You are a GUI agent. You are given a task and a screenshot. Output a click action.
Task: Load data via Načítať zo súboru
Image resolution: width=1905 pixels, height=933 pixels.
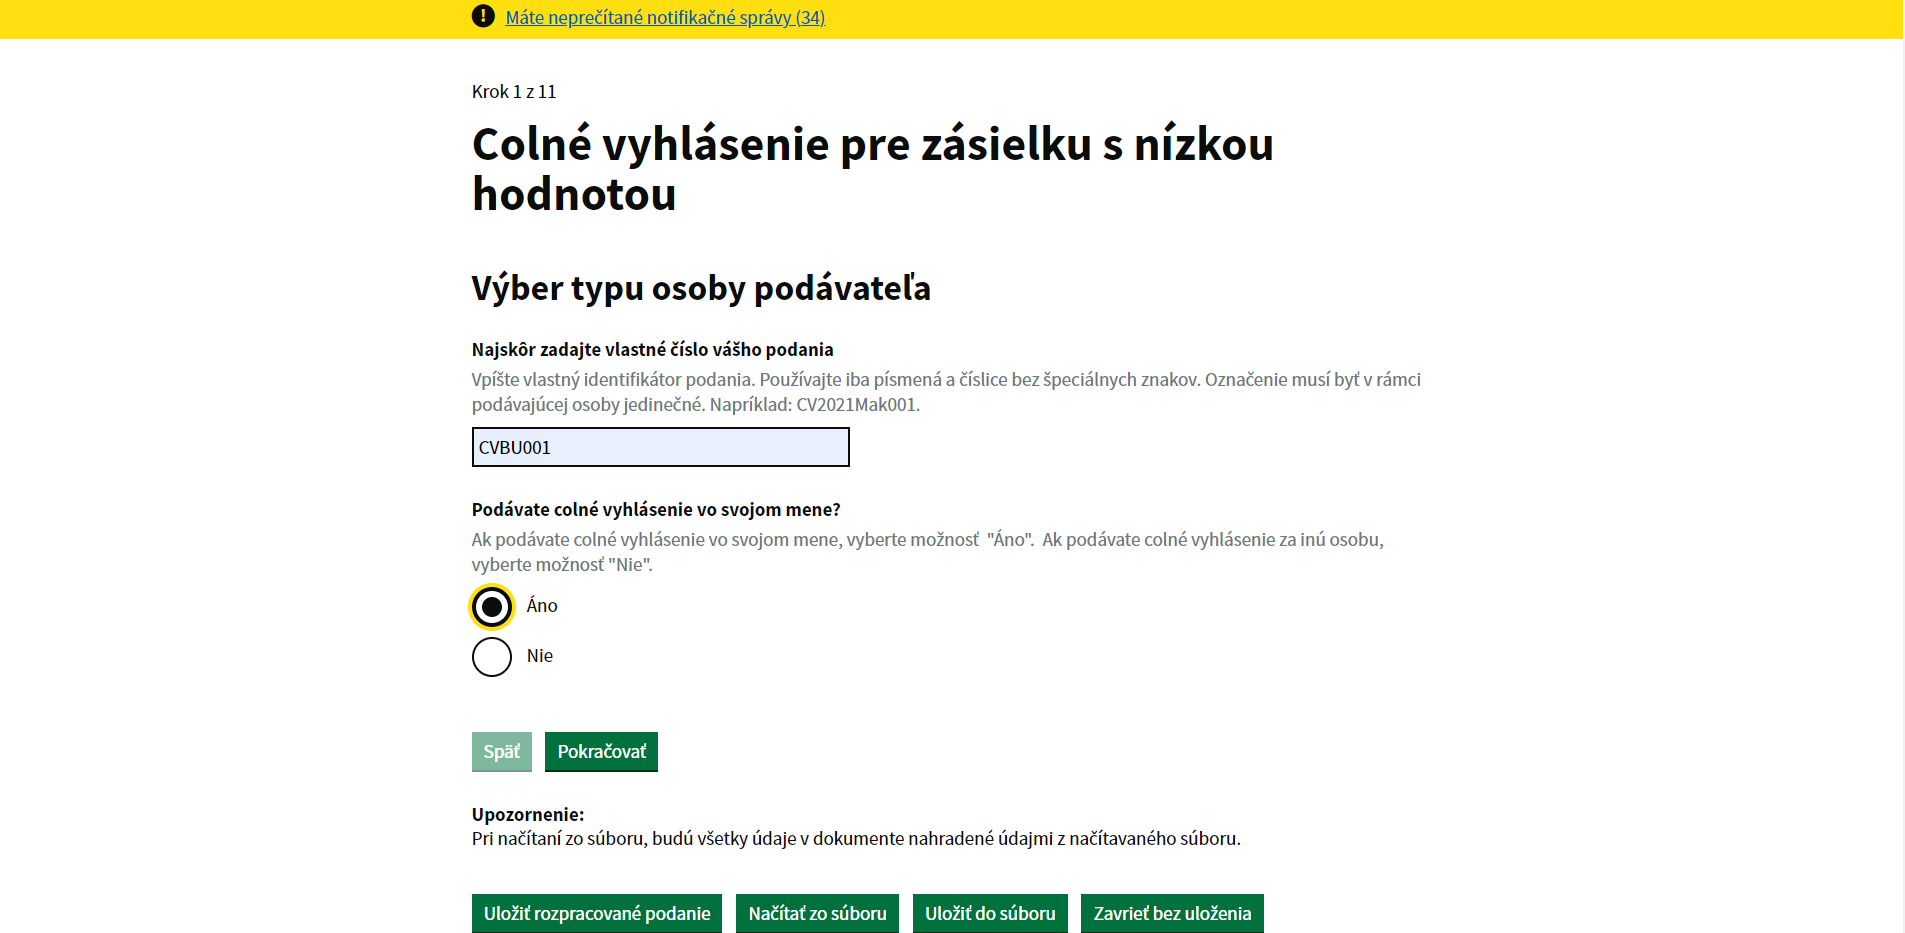[817, 913]
